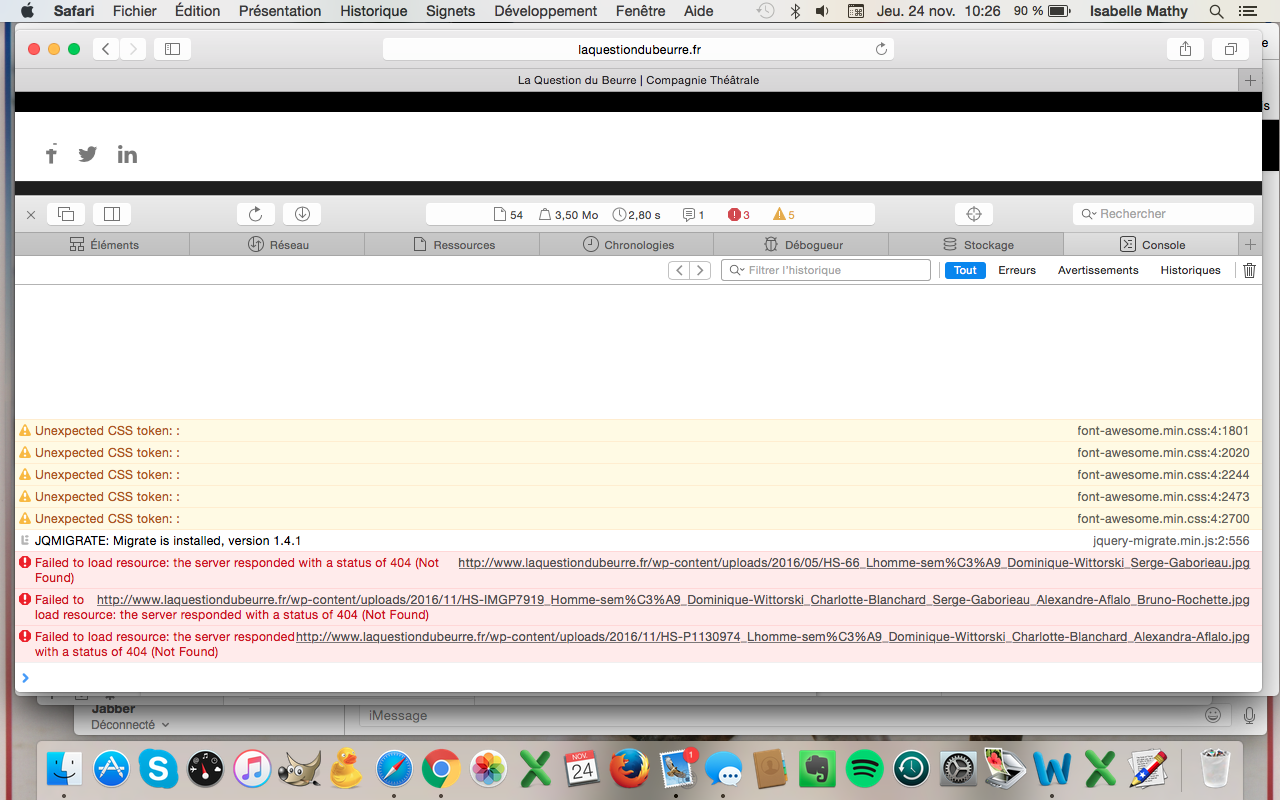Dock the inspector to the side of the window
Screen dimensions: 1280x800
coord(112,214)
